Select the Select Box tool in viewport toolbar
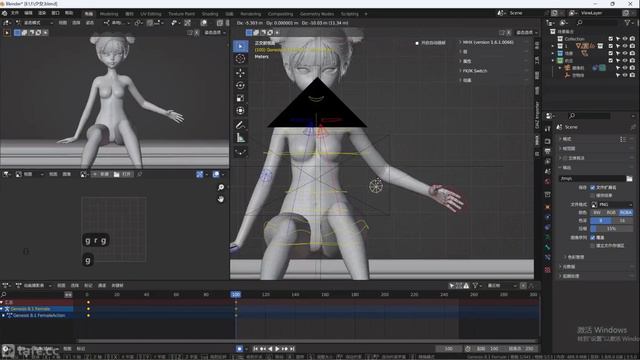 click(240, 46)
